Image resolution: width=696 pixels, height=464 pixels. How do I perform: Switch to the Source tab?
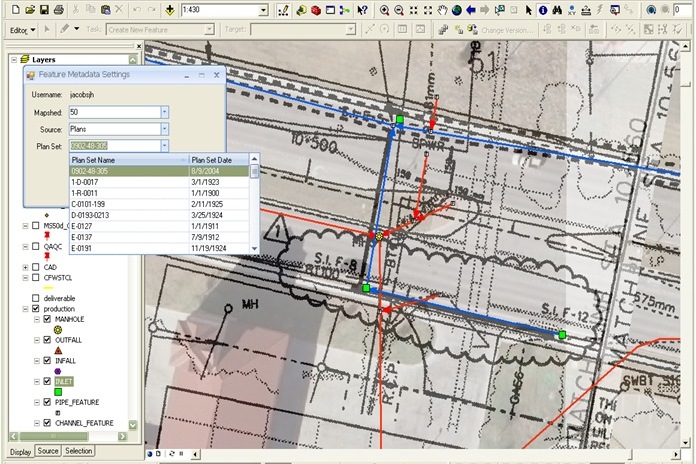(x=47, y=451)
